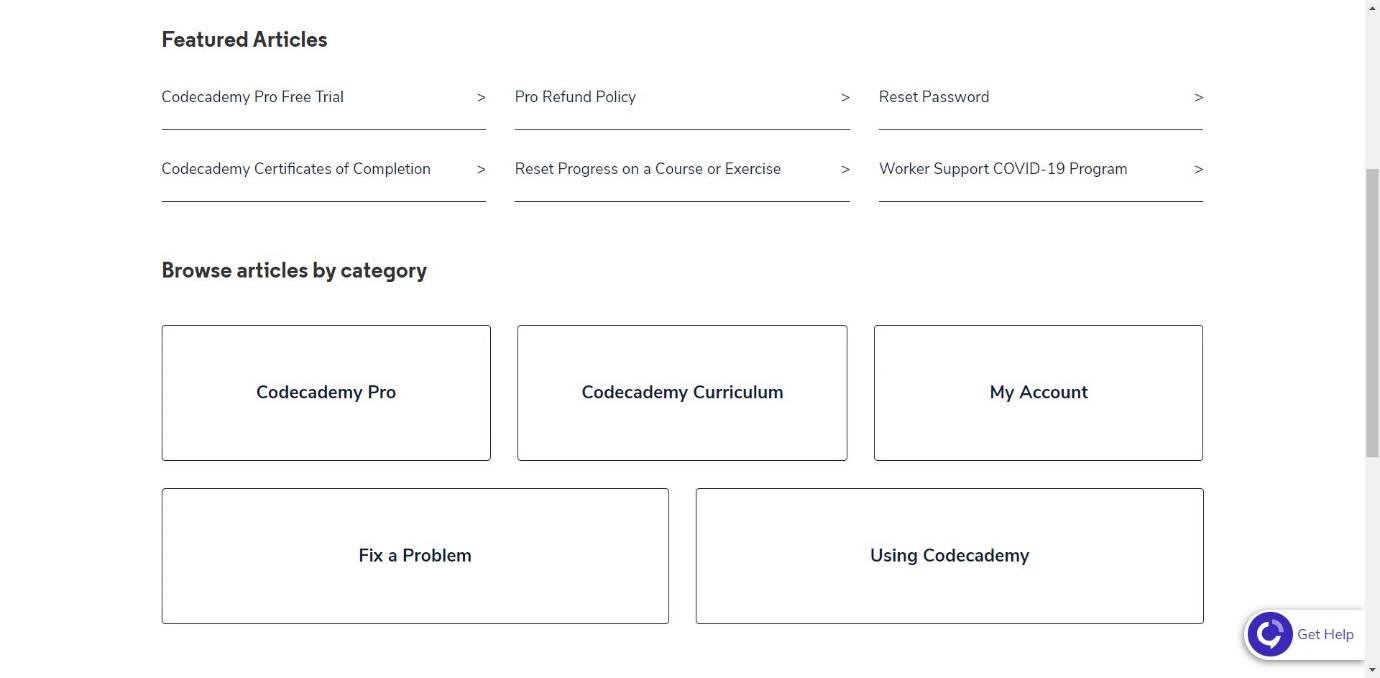Click the Get Help chat icon
The image size is (1380, 678).
point(1270,634)
